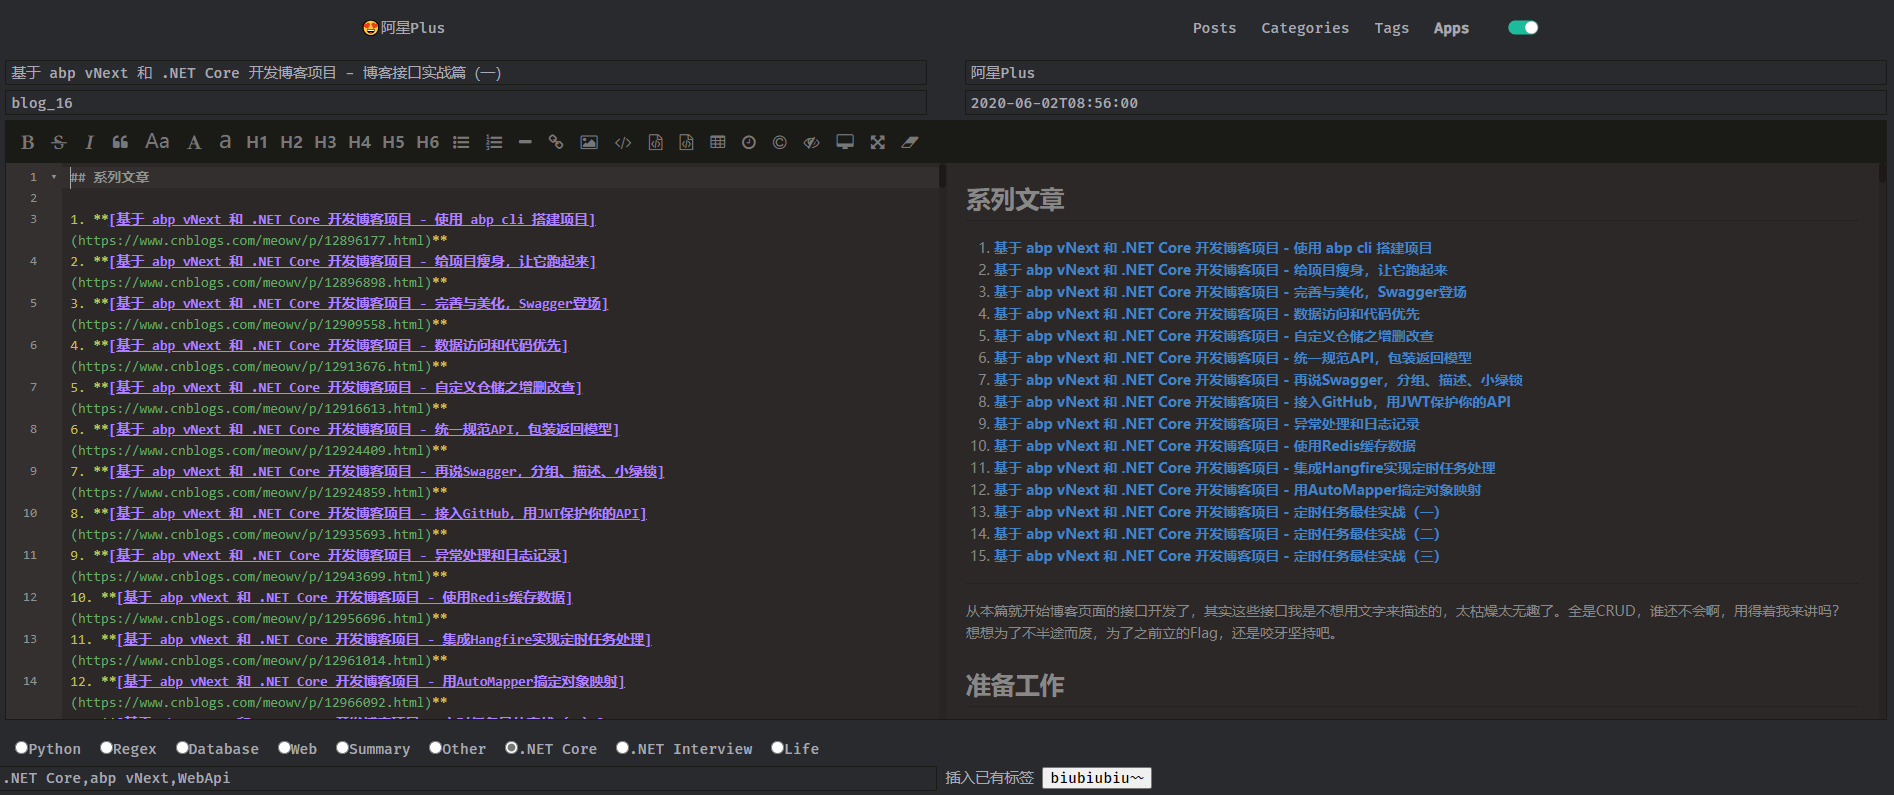Viewport: 1894px width, 795px height.
Task: Insert a block quote
Action: pyautogui.click(x=120, y=142)
